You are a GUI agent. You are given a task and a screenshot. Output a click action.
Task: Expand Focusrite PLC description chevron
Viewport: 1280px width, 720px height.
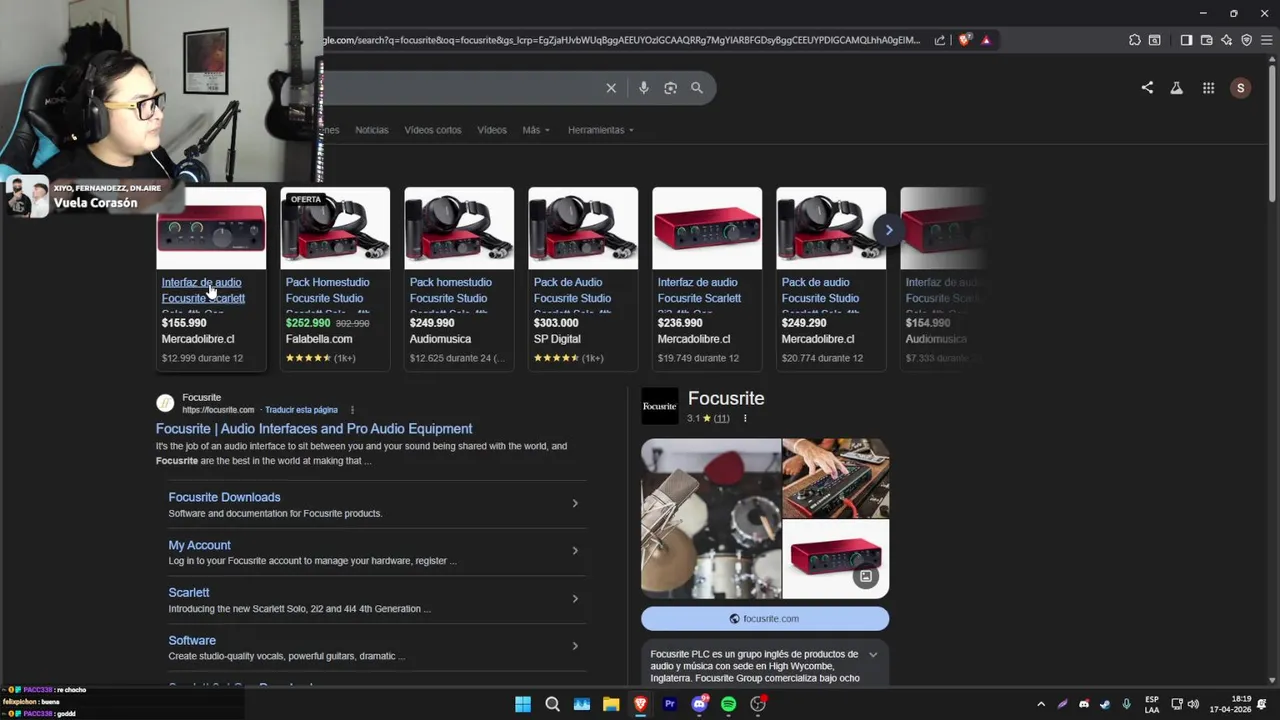coord(873,655)
